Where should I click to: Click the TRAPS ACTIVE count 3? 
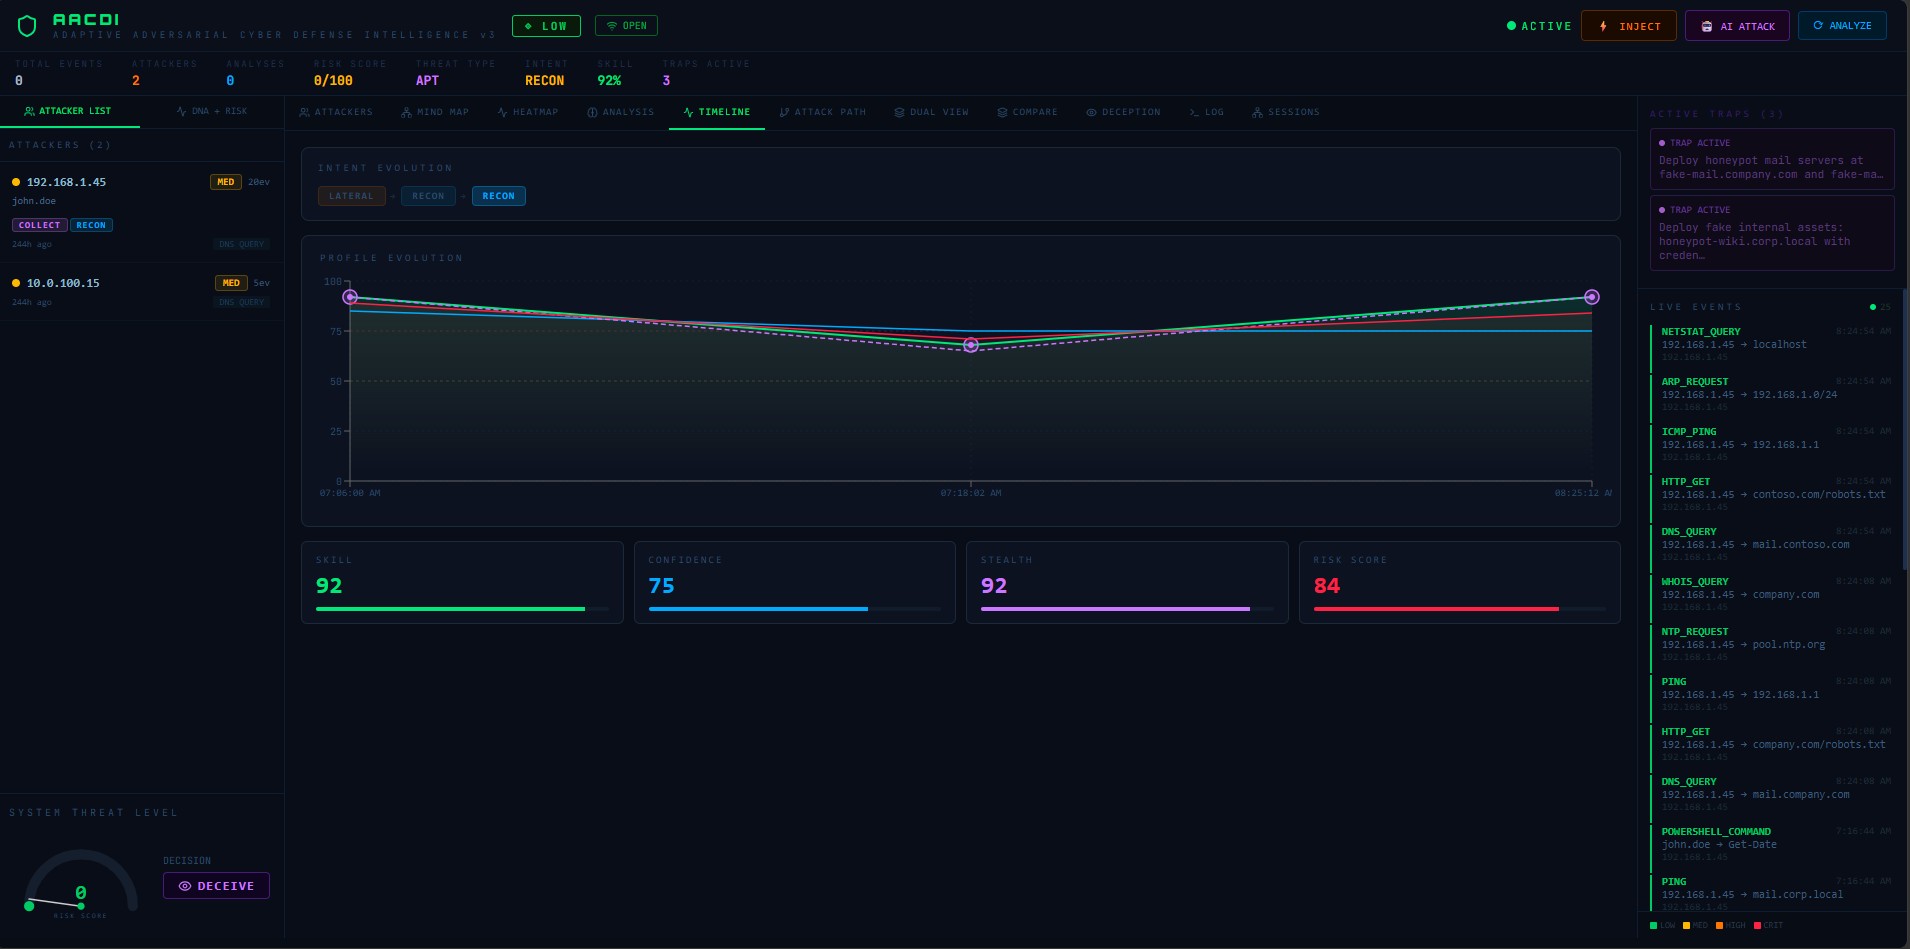[x=666, y=81]
